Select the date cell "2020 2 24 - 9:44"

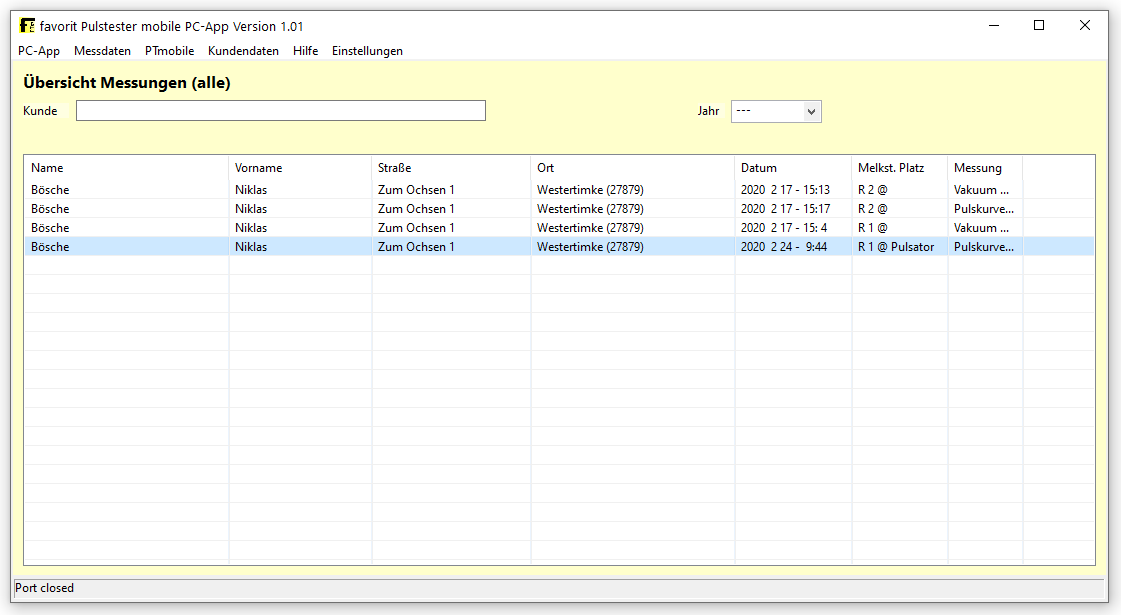(x=784, y=247)
